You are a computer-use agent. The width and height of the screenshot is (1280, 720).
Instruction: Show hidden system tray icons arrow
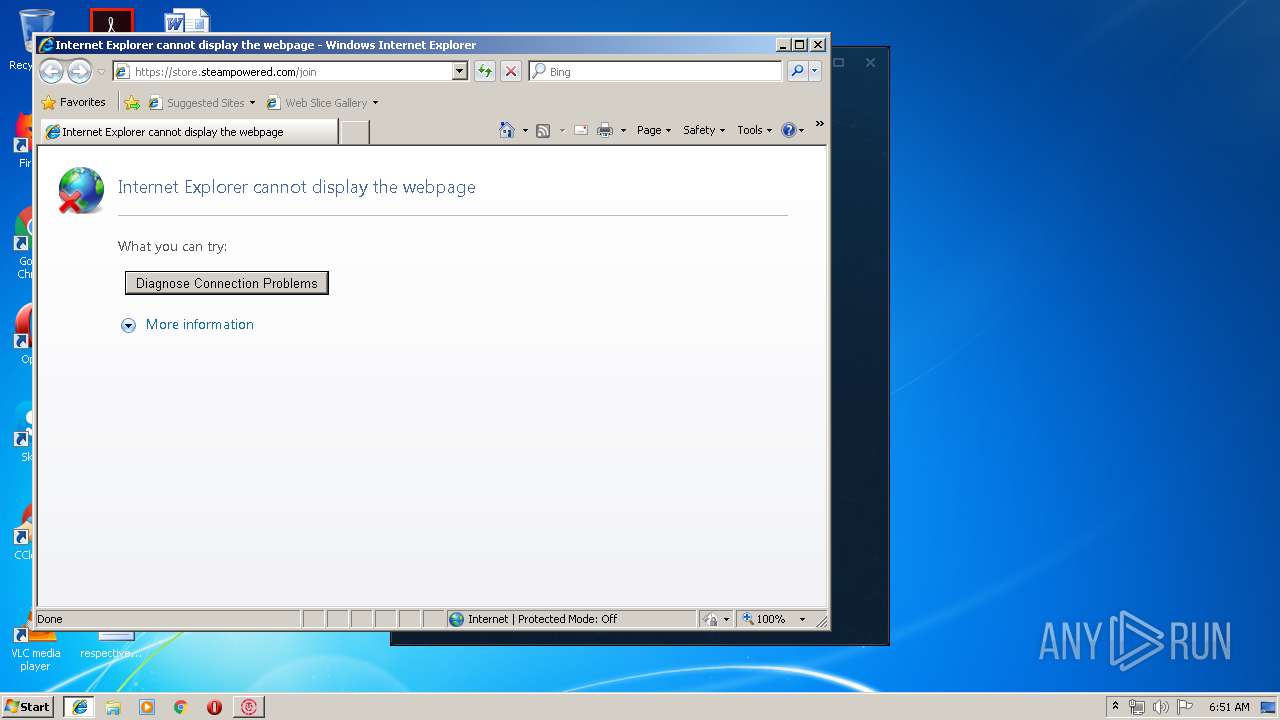pos(1115,706)
